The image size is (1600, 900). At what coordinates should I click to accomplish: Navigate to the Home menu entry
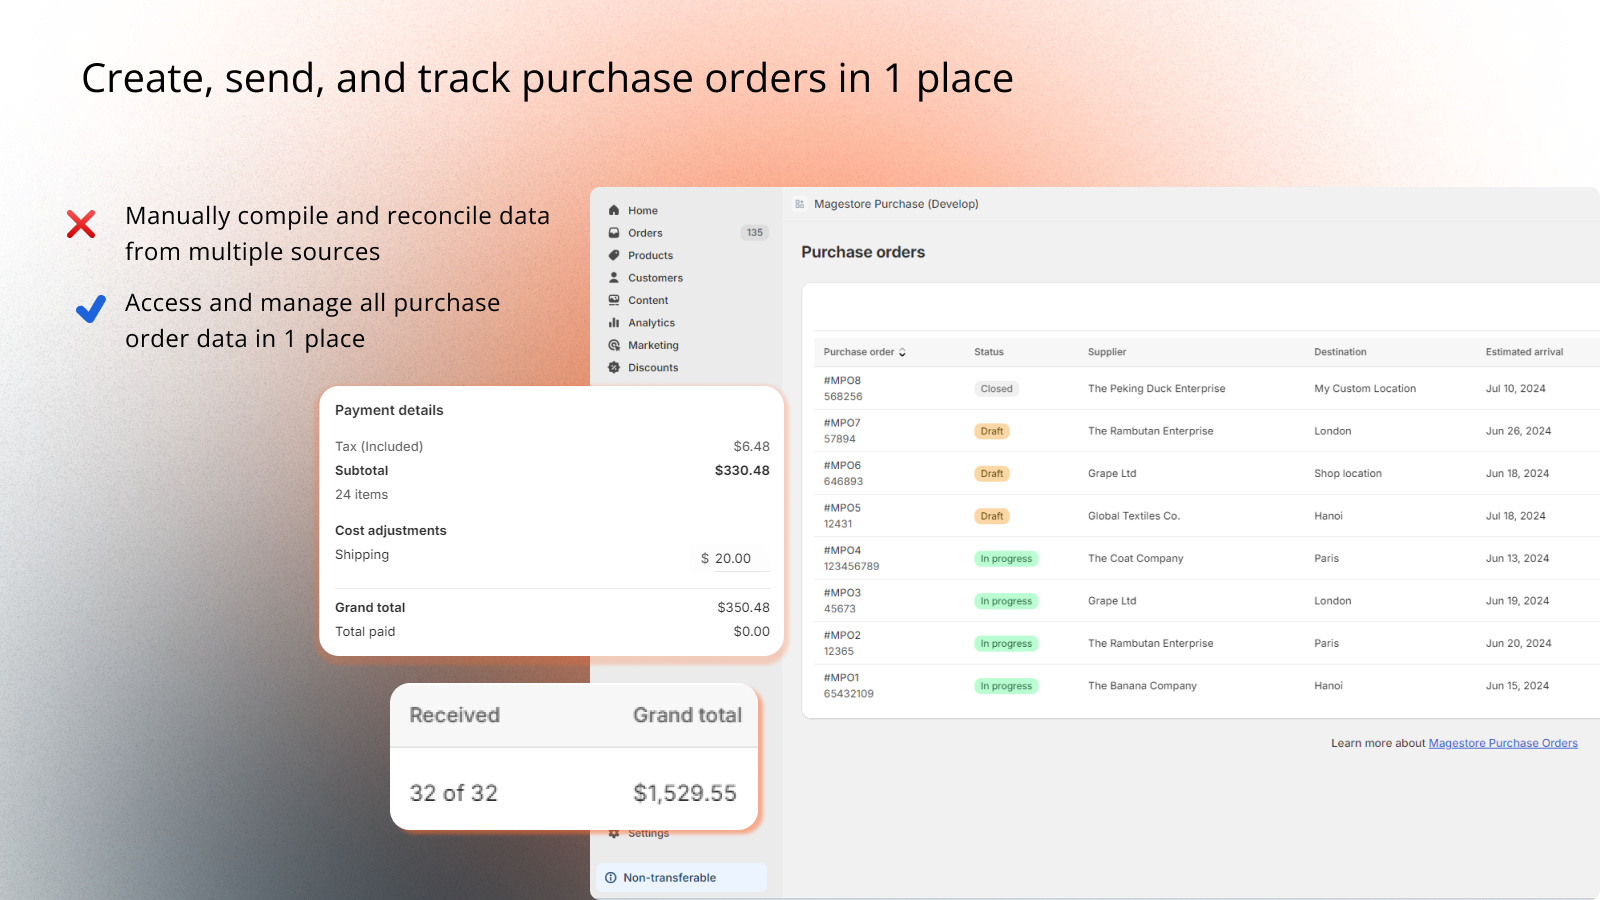(x=641, y=210)
